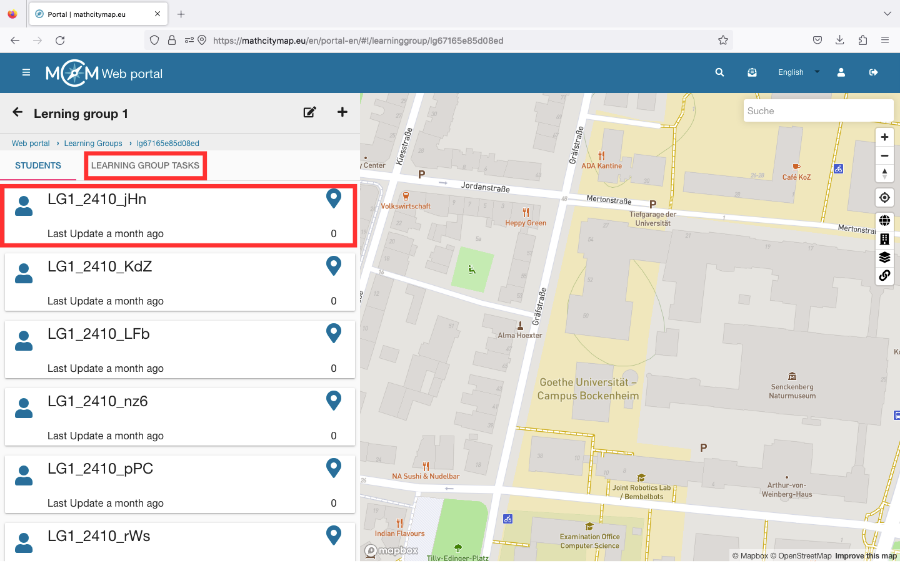This screenshot has height=562, width=900.
Task: Select the Students tab
Action: tap(38, 165)
